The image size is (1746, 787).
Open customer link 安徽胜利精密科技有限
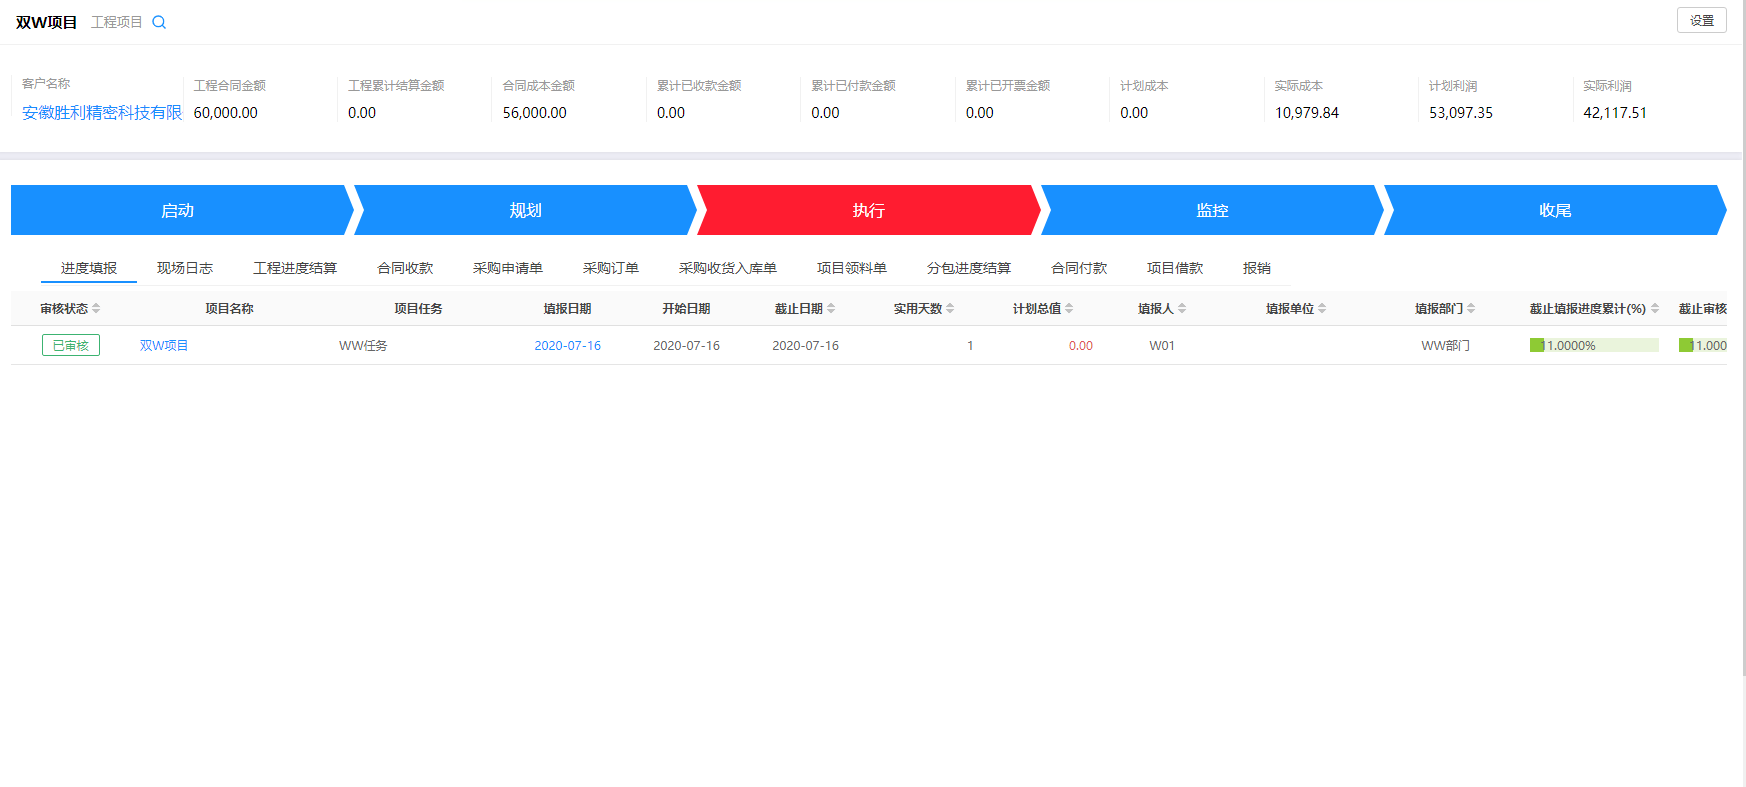pyautogui.click(x=102, y=113)
